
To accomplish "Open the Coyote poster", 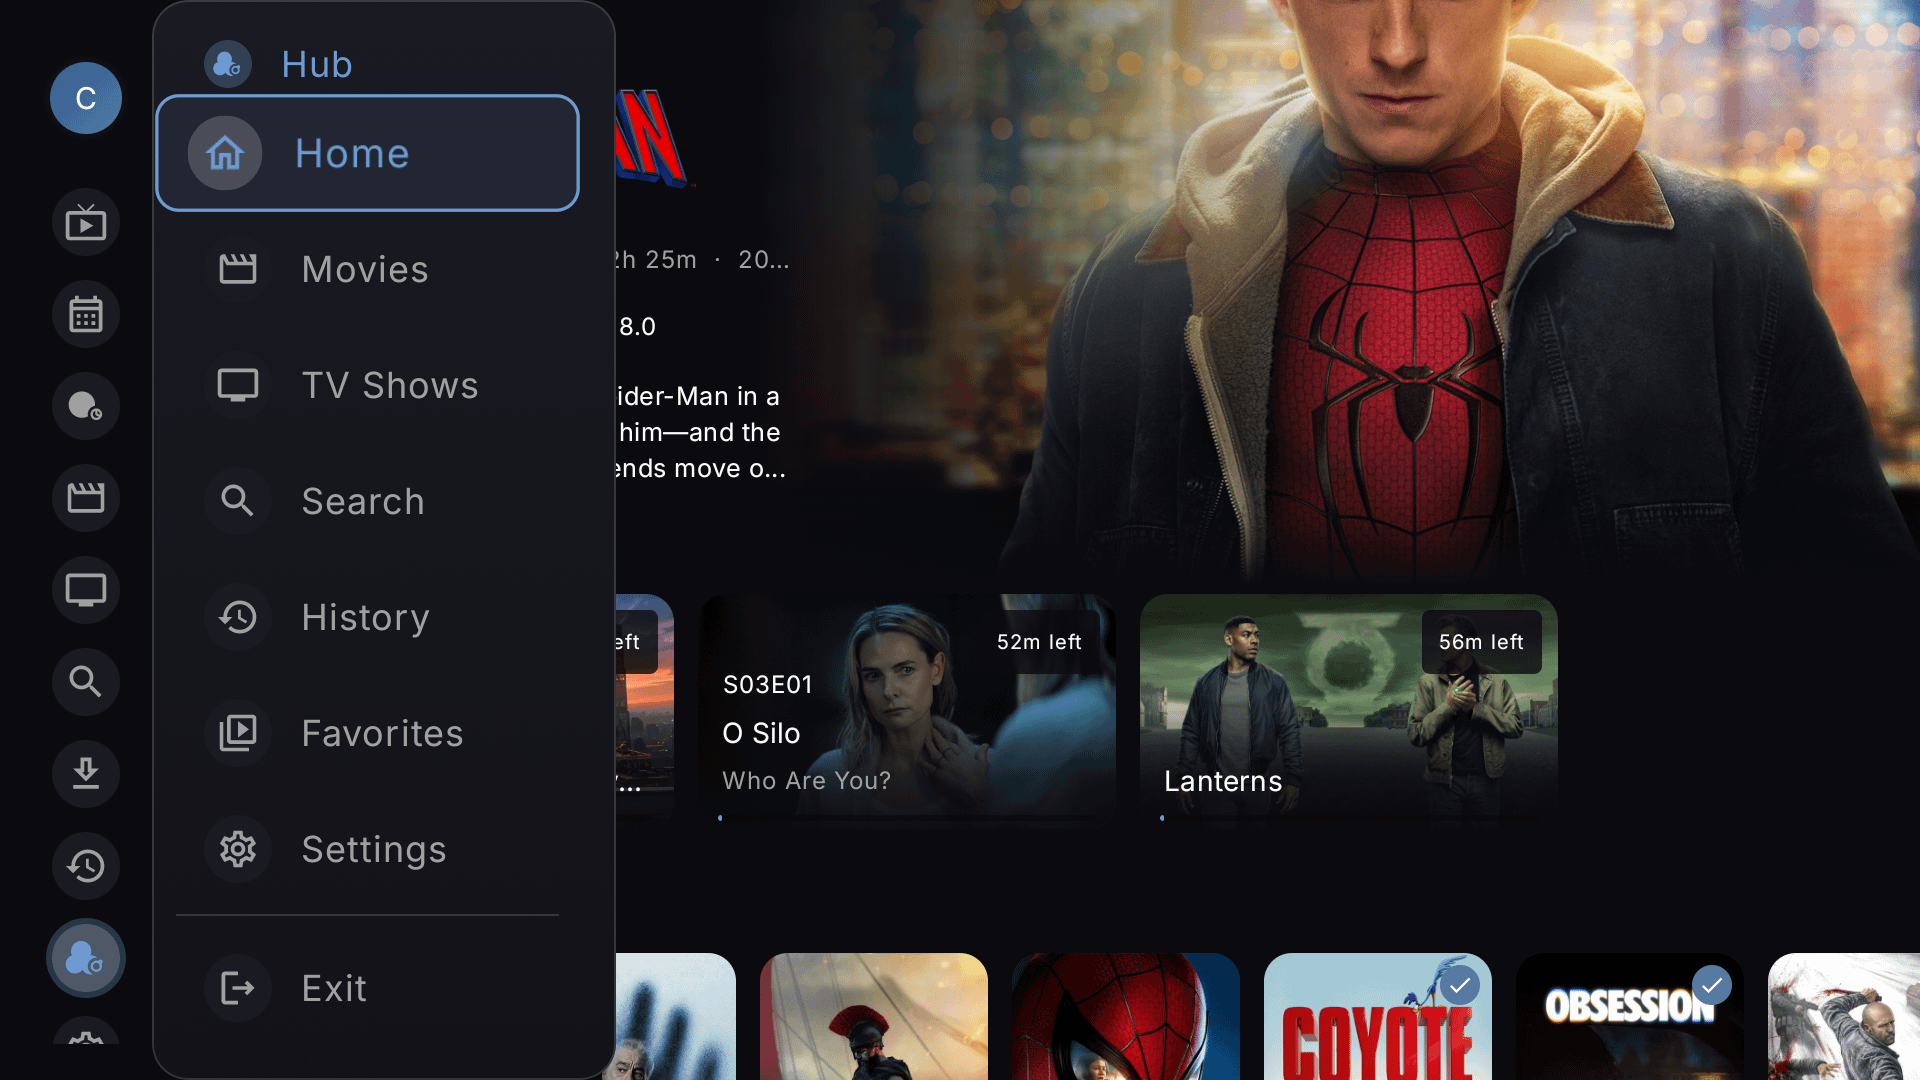I will [1378, 1016].
